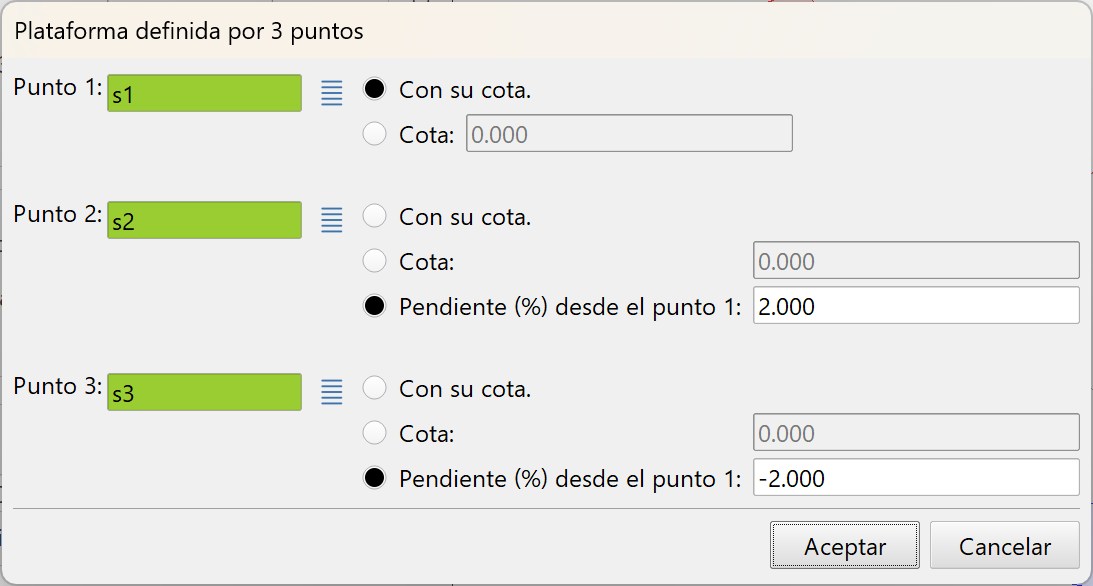
Task: Open the point selection list for Punto 3
Action: pyautogui.click(x=331, y=390)
